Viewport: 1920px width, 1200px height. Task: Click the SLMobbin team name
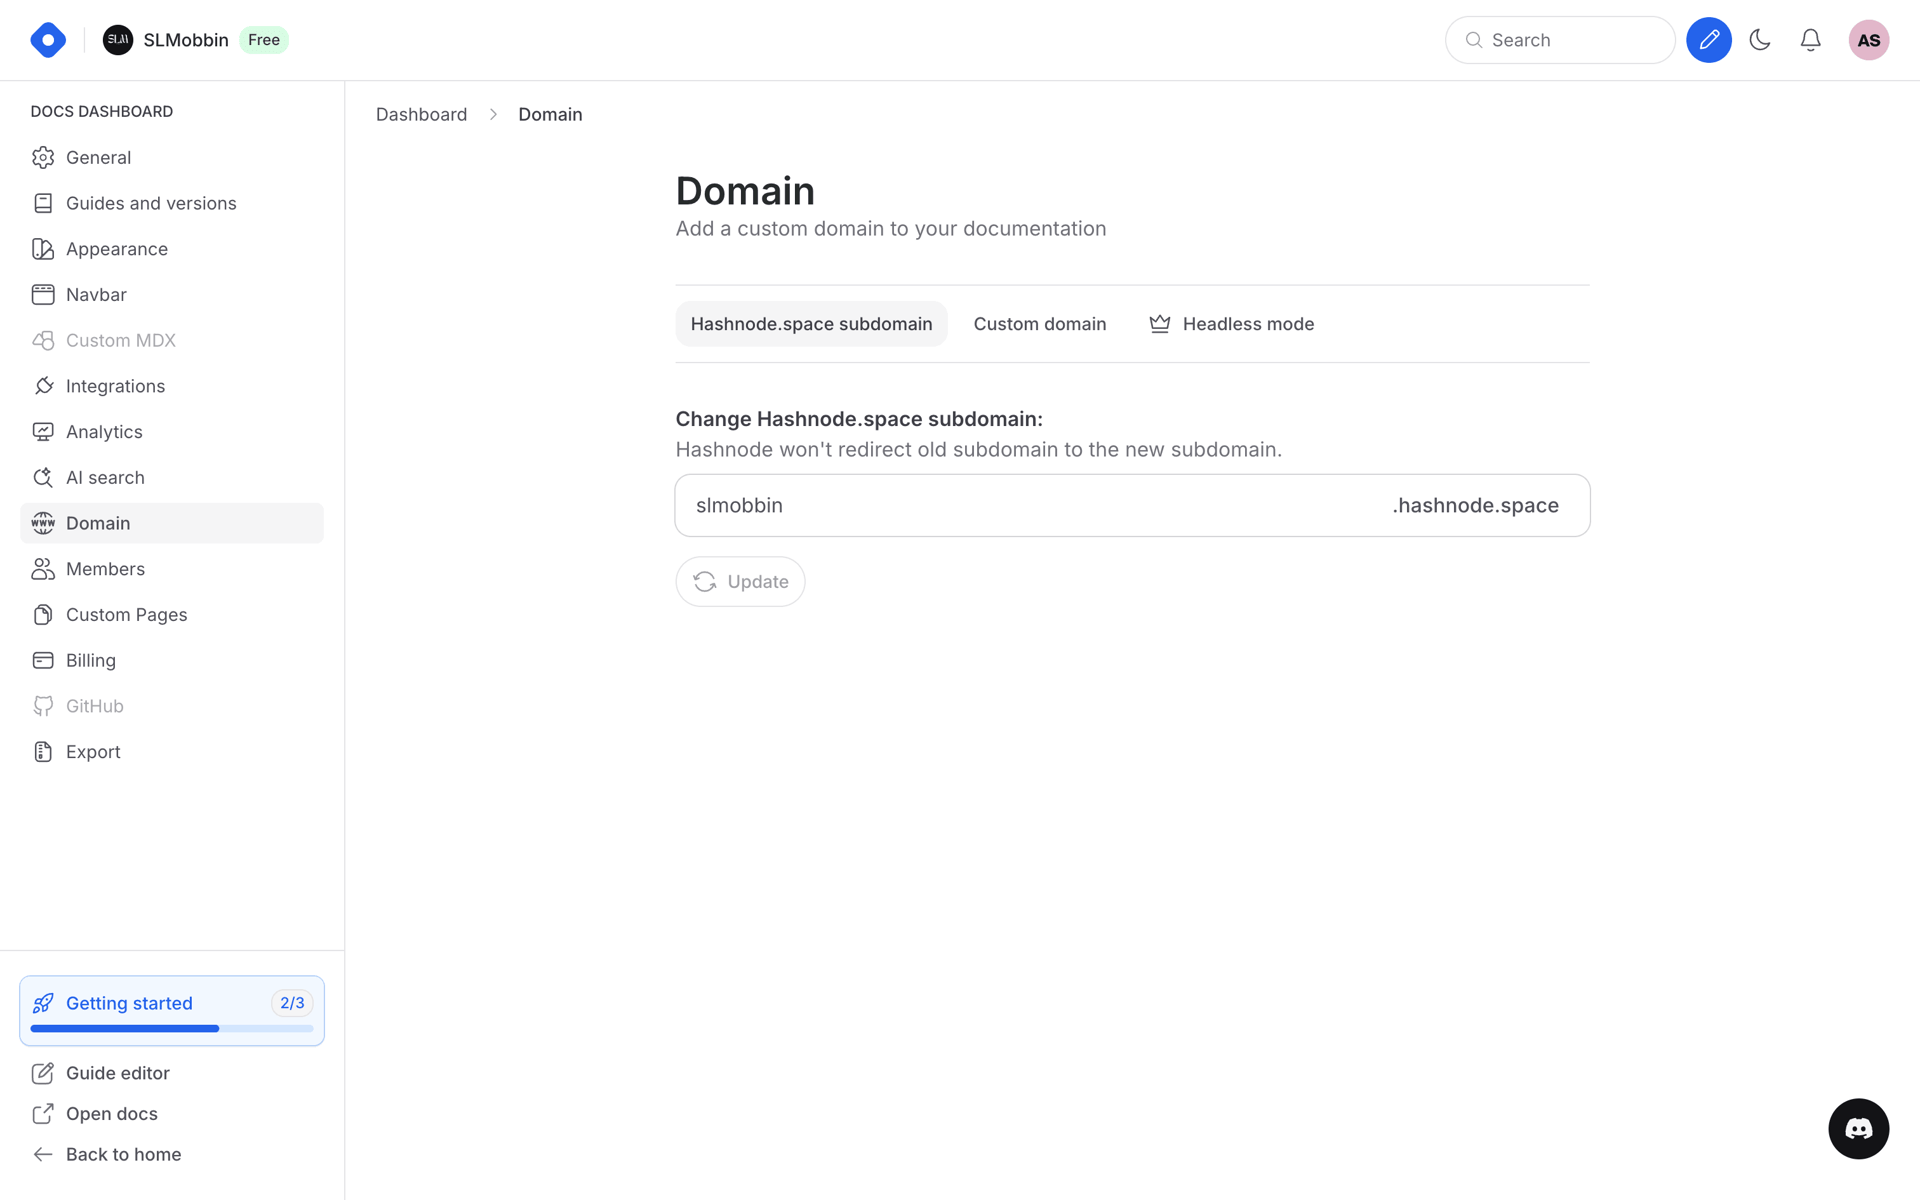186,40
